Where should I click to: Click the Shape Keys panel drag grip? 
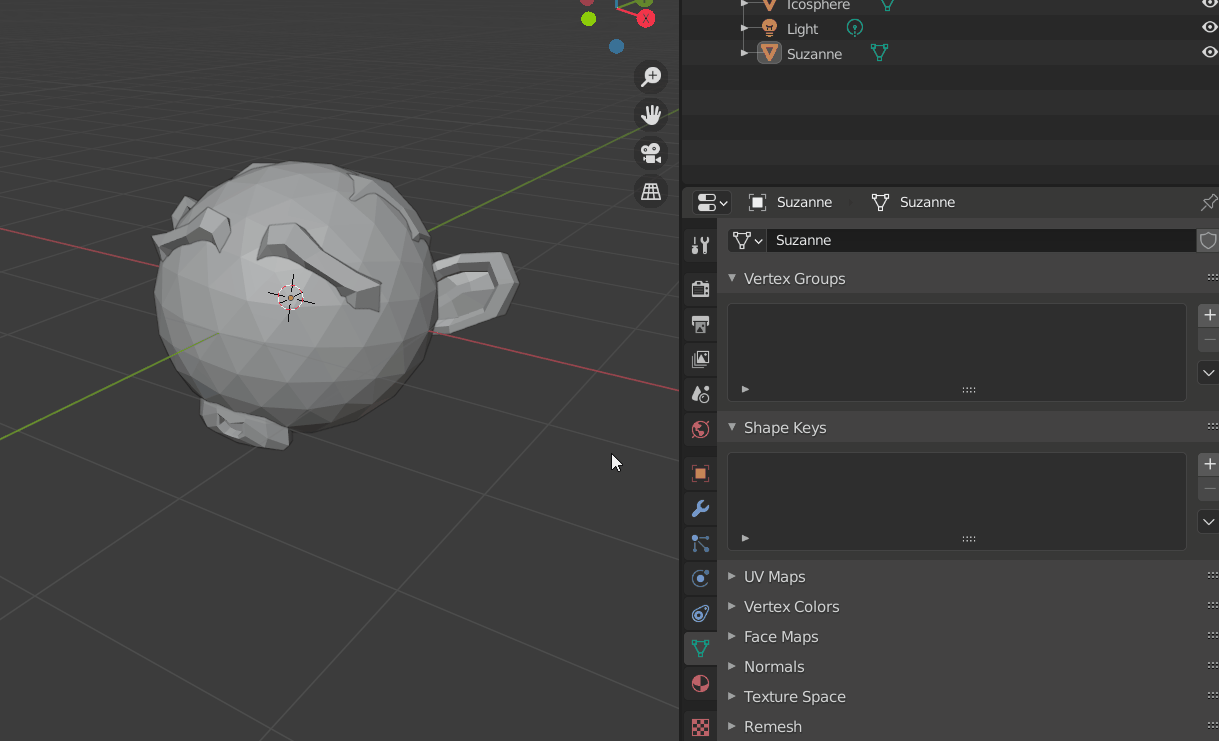click(1212, 427)
